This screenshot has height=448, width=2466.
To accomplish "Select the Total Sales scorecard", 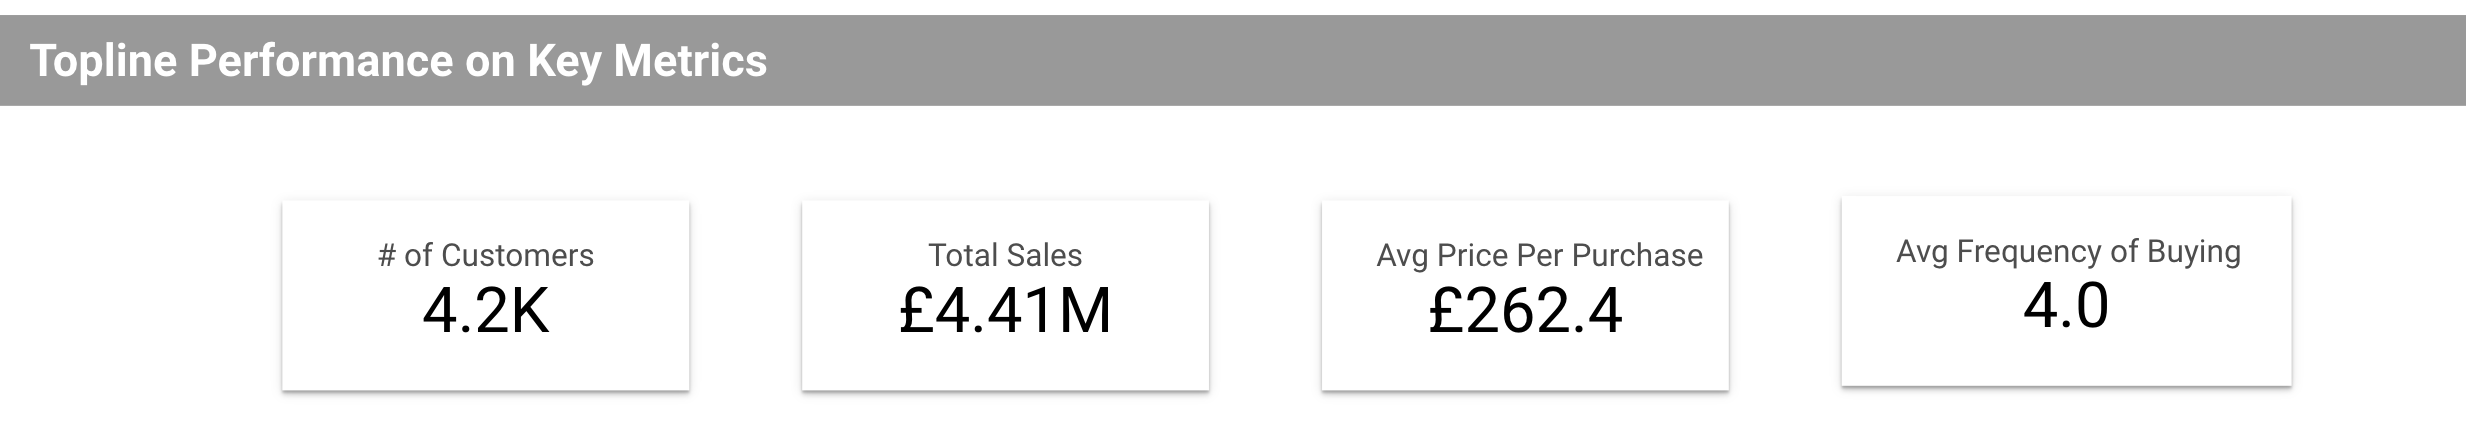I will (x=1005, y=362).
